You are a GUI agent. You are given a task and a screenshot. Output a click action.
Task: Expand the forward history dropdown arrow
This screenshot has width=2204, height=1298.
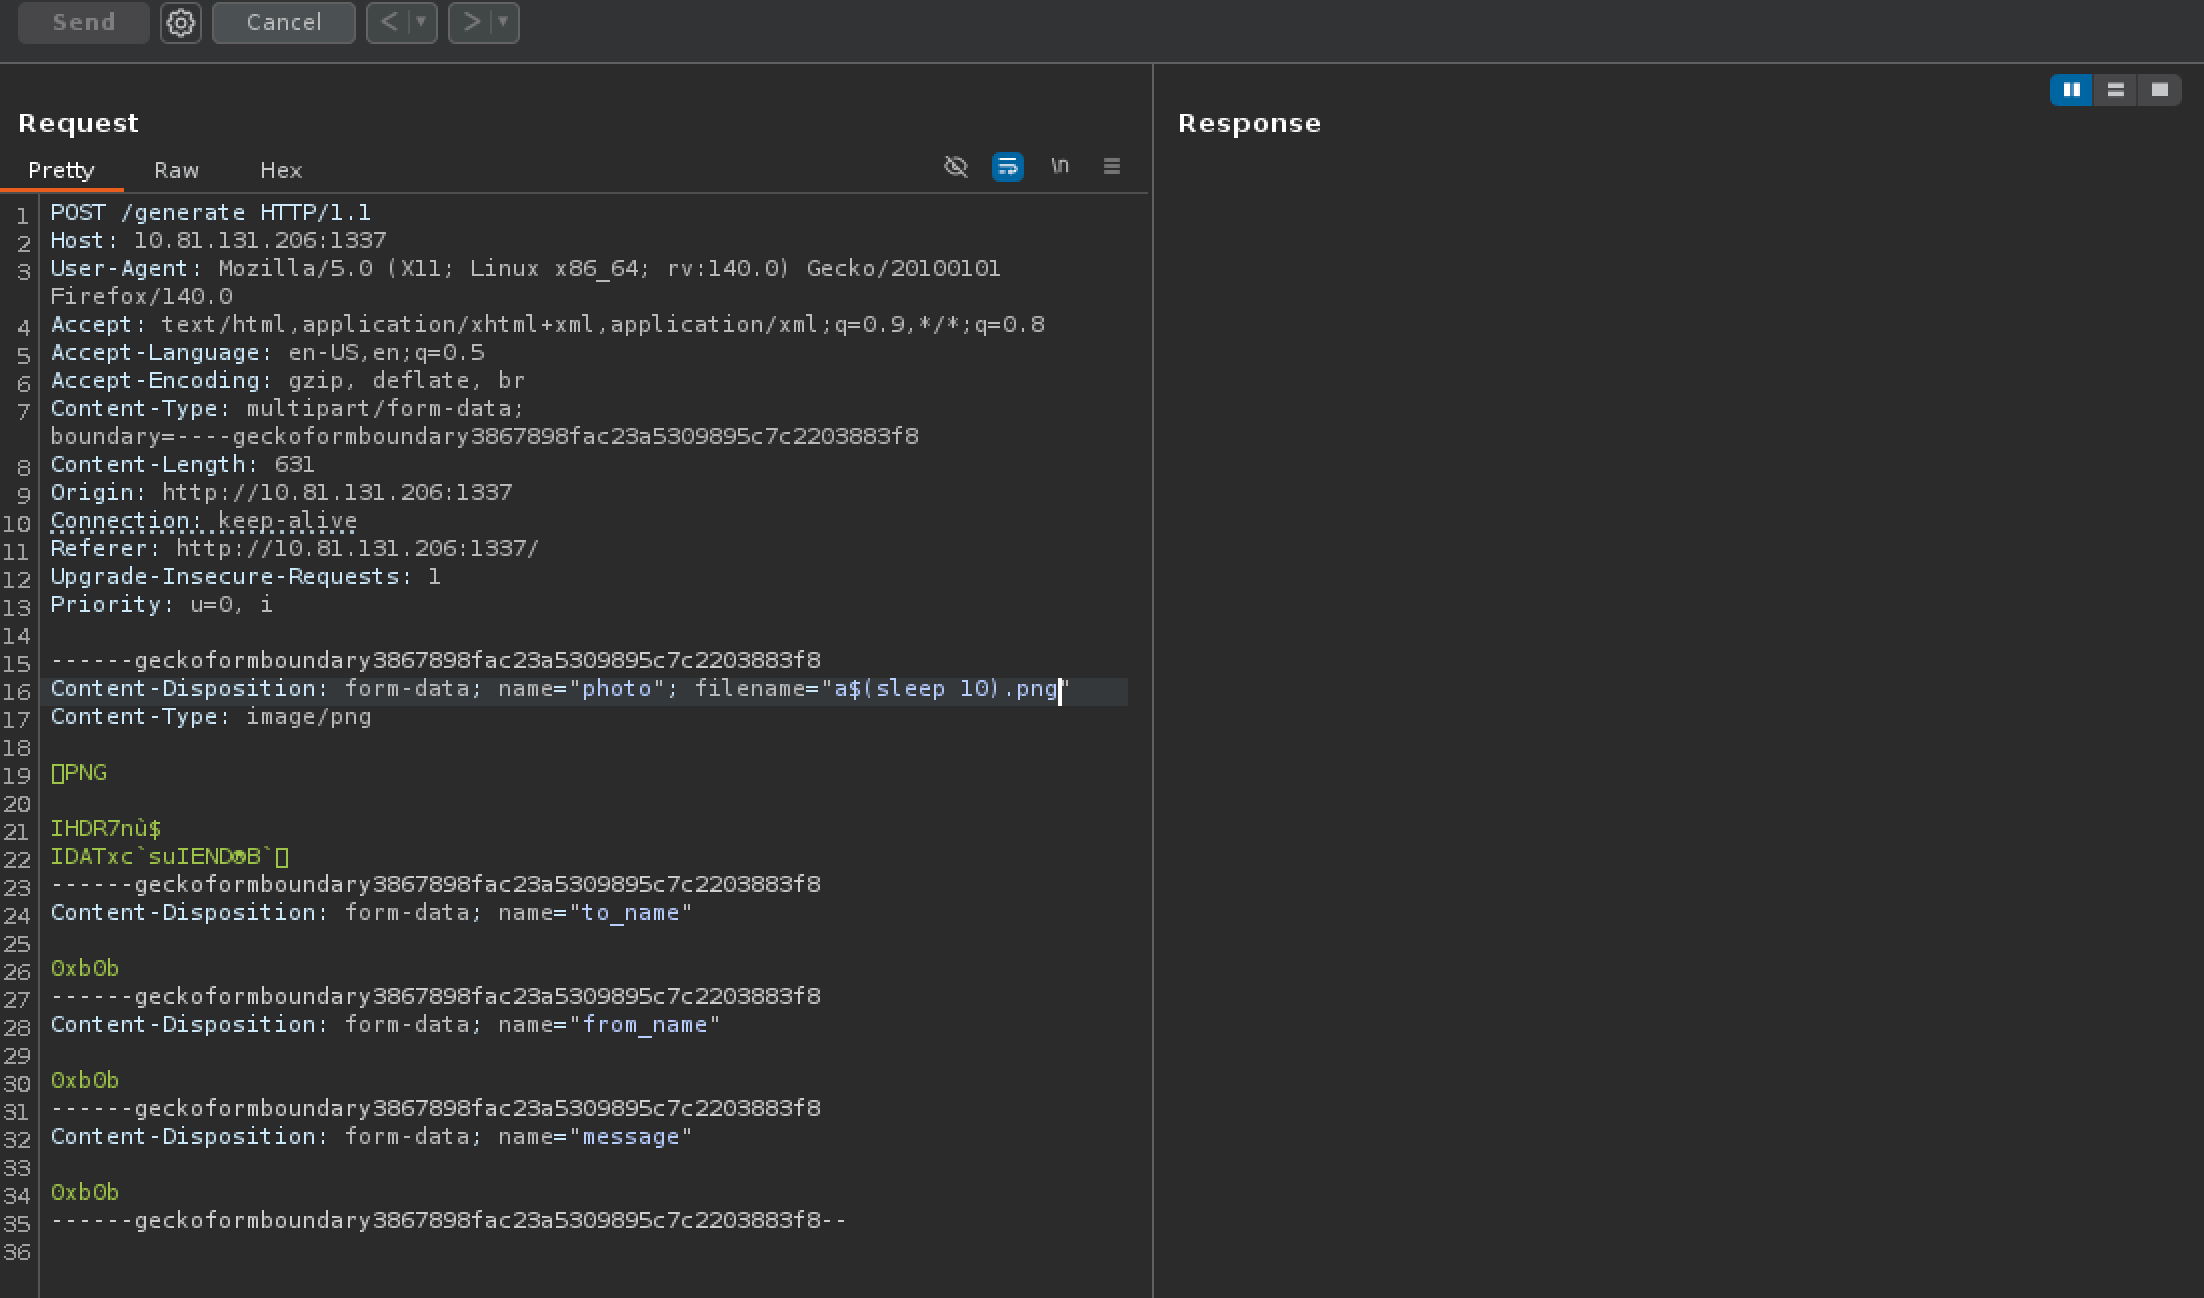tap(503, 22)
